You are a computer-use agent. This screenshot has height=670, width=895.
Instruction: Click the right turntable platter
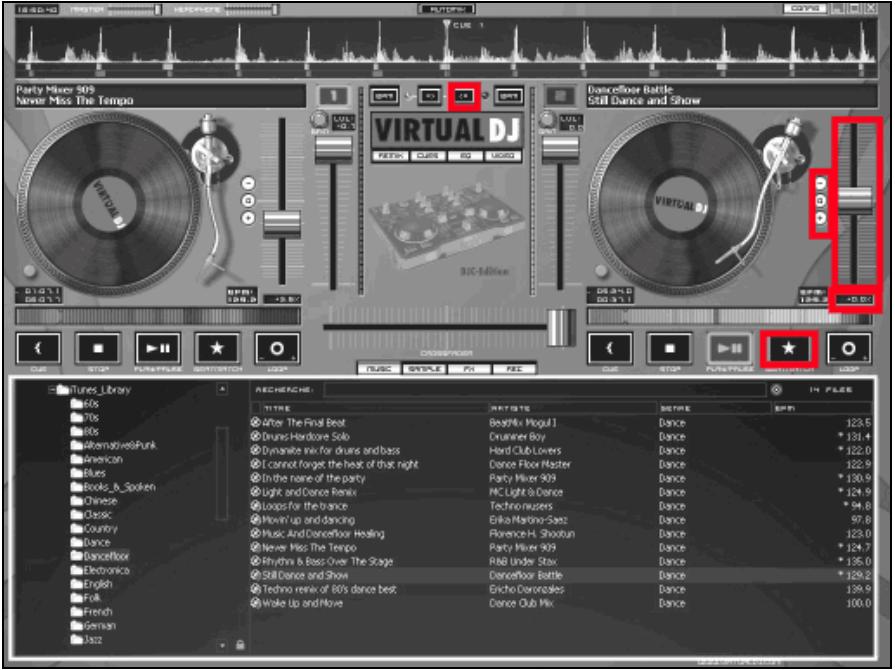point(681,203)
